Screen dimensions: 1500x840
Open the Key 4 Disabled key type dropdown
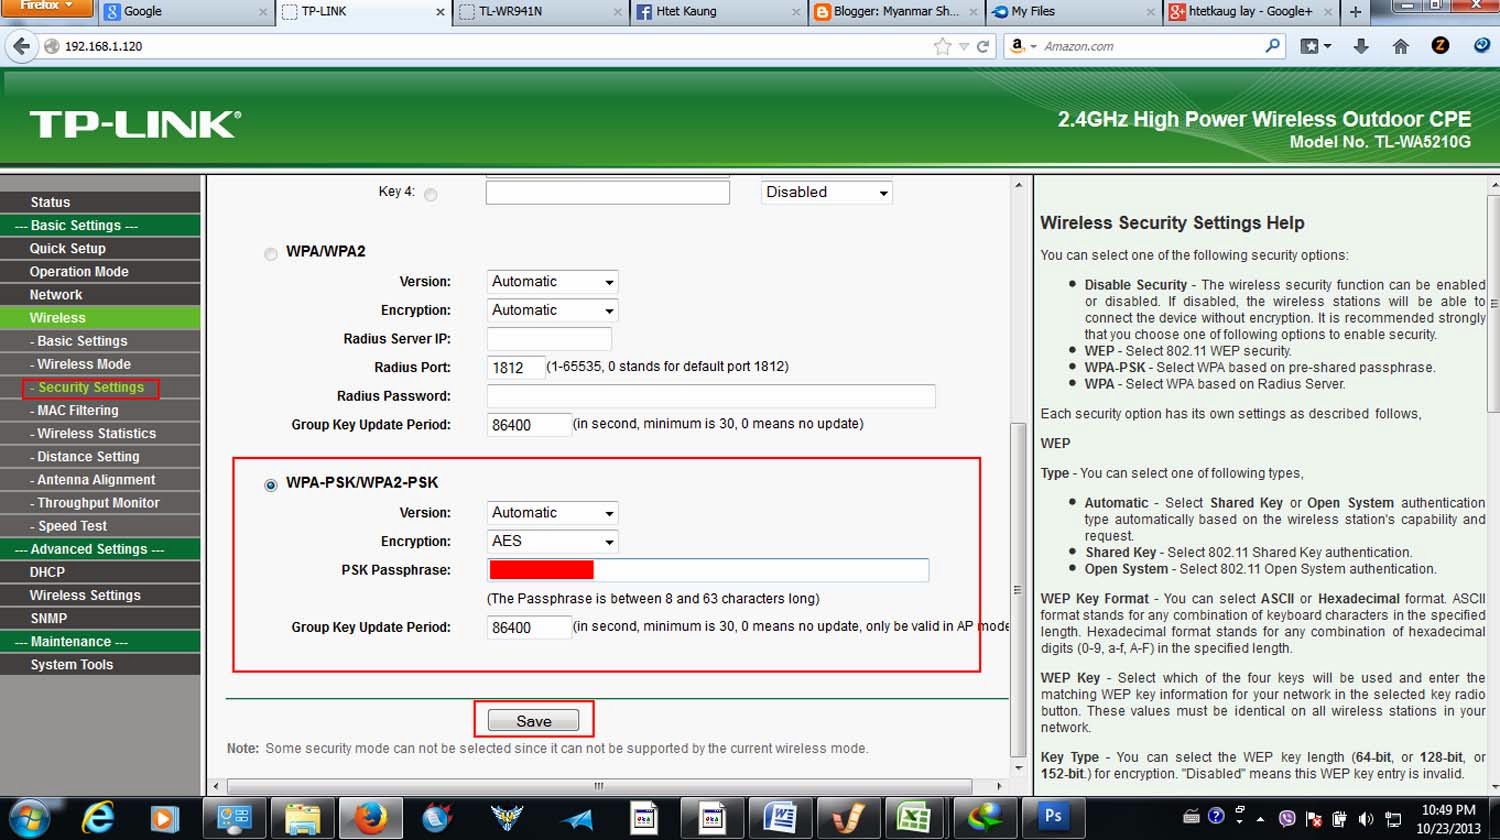pos(827,192)
